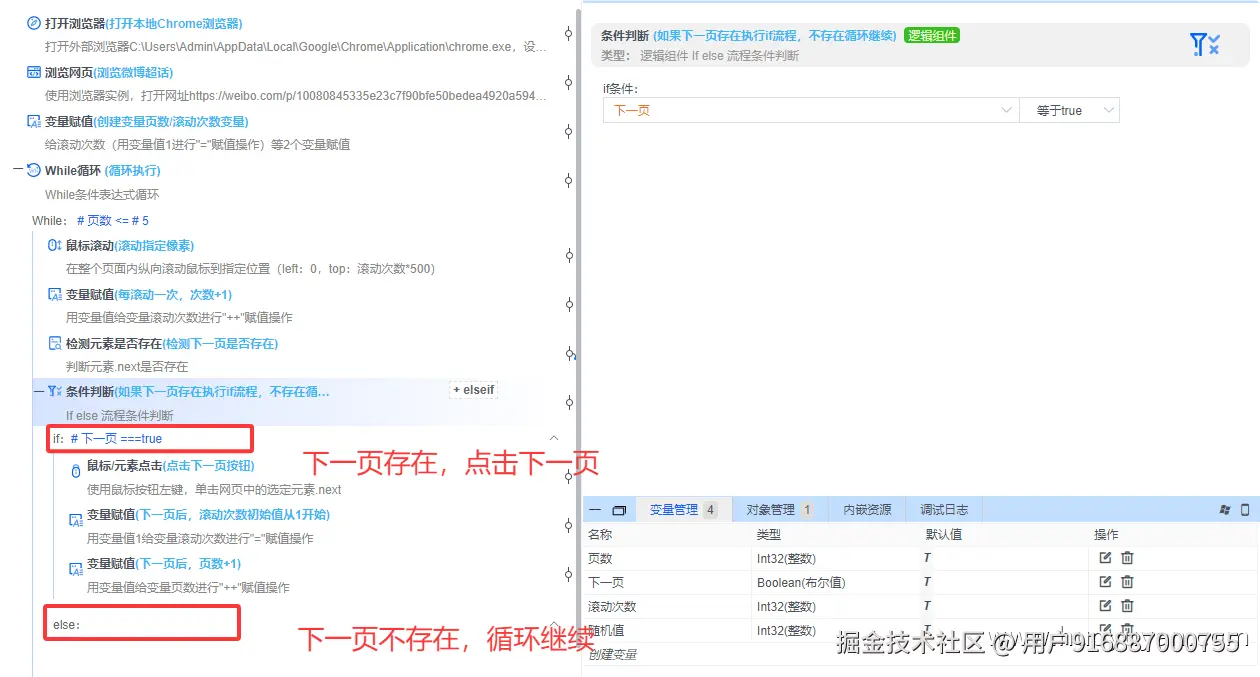Edit the 滚动次数 variable
This screenshot has height=677, width=1260.
(x=1105, y=606)
